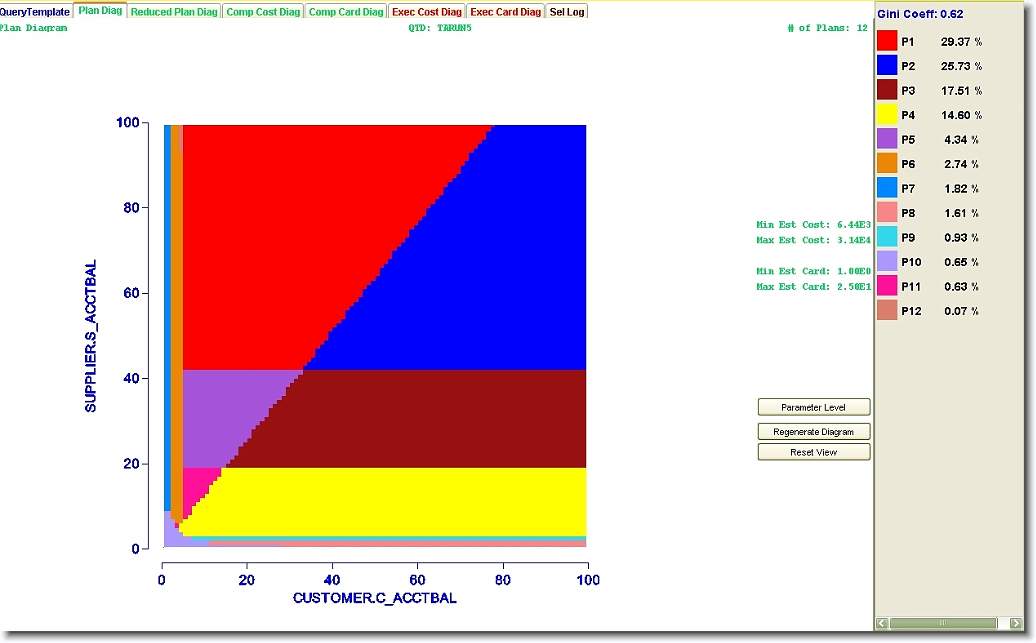The width and height of the screenshot is (1036, 643).
Task: Click the 25.73 % legend value
Action: coord(961,66)
